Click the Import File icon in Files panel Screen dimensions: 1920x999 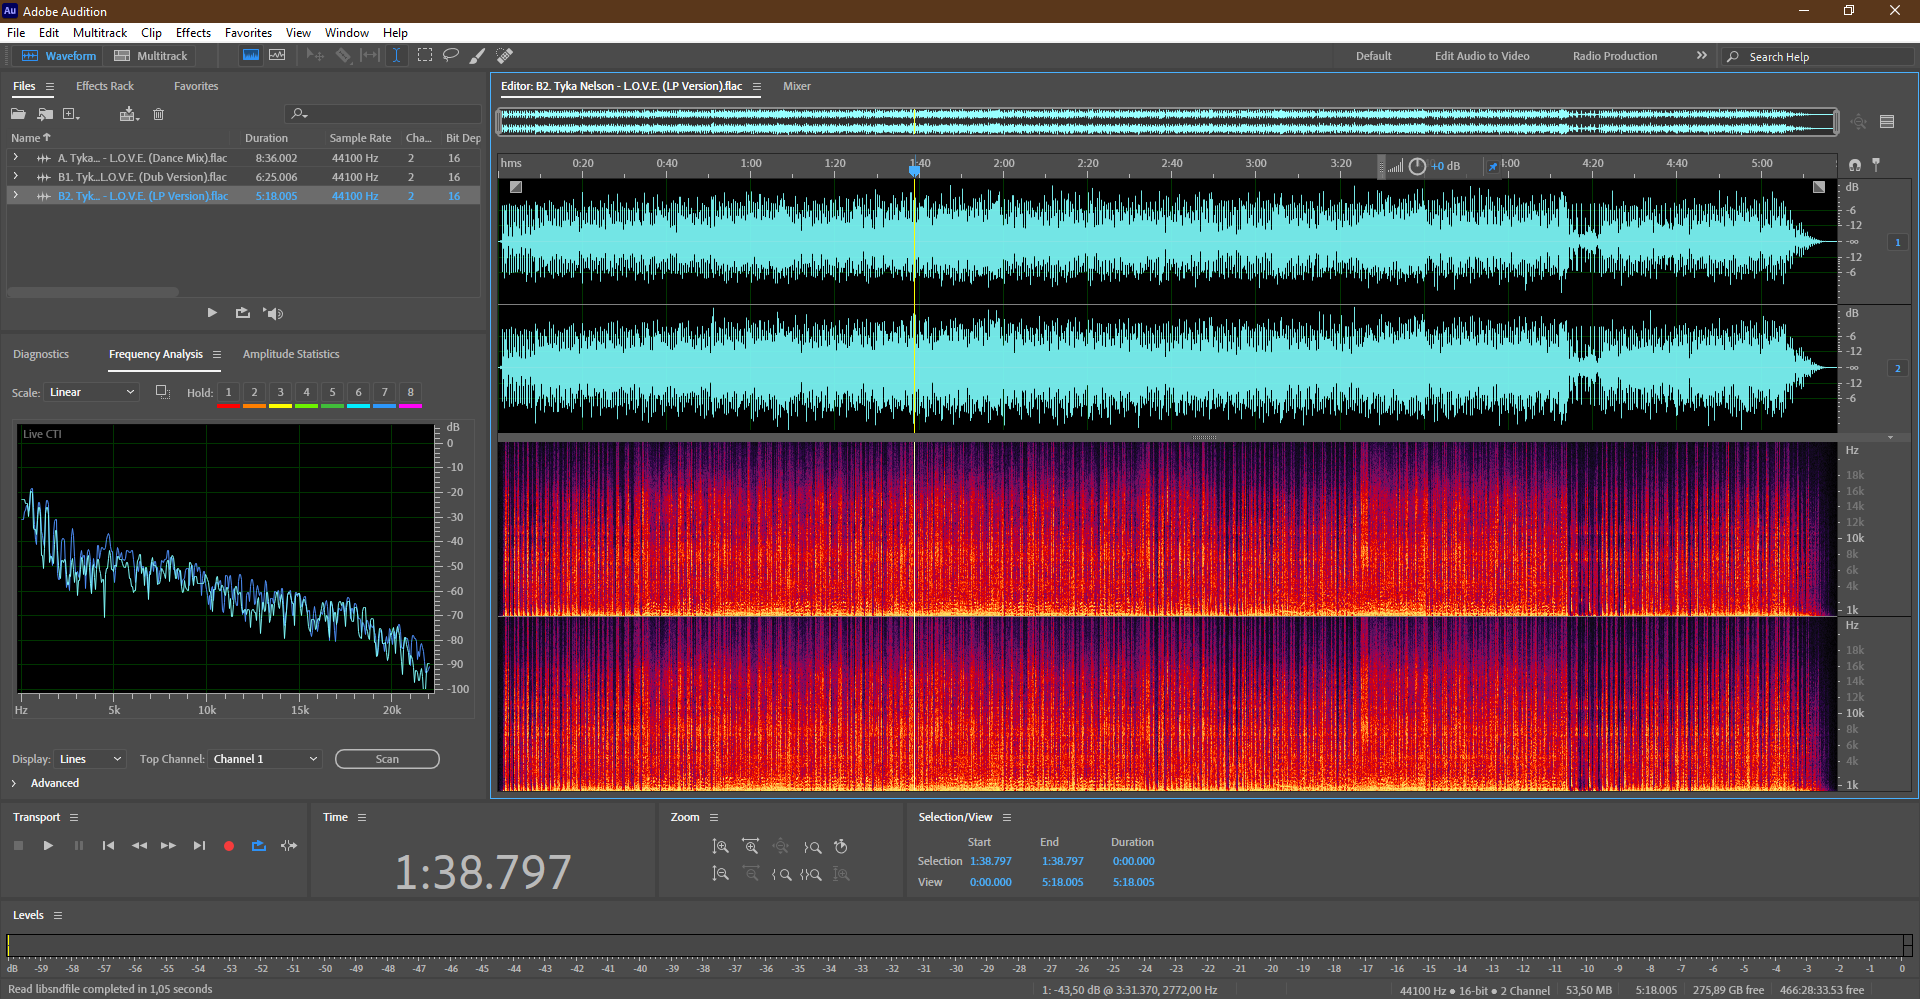point(45,114)
